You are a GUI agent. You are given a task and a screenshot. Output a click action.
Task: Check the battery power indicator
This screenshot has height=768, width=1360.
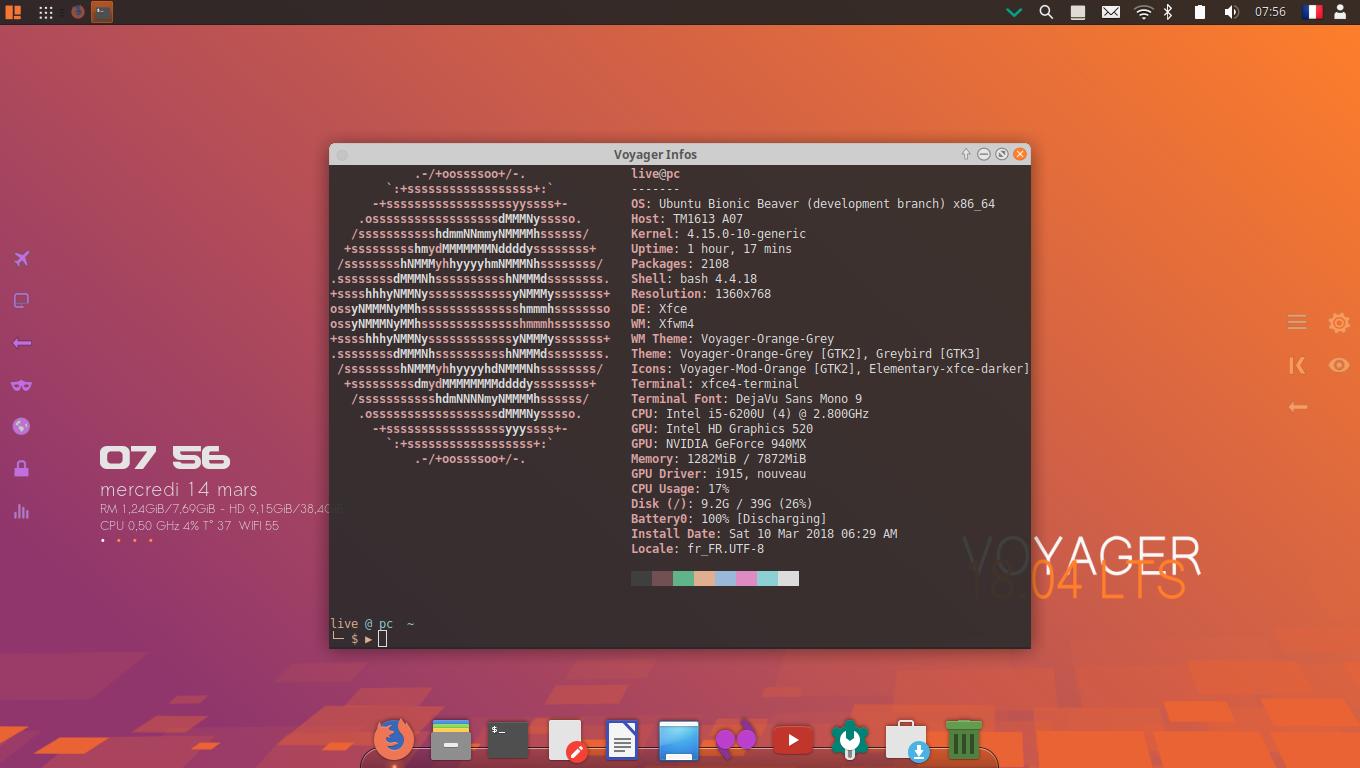click(x=1199, y=12)
